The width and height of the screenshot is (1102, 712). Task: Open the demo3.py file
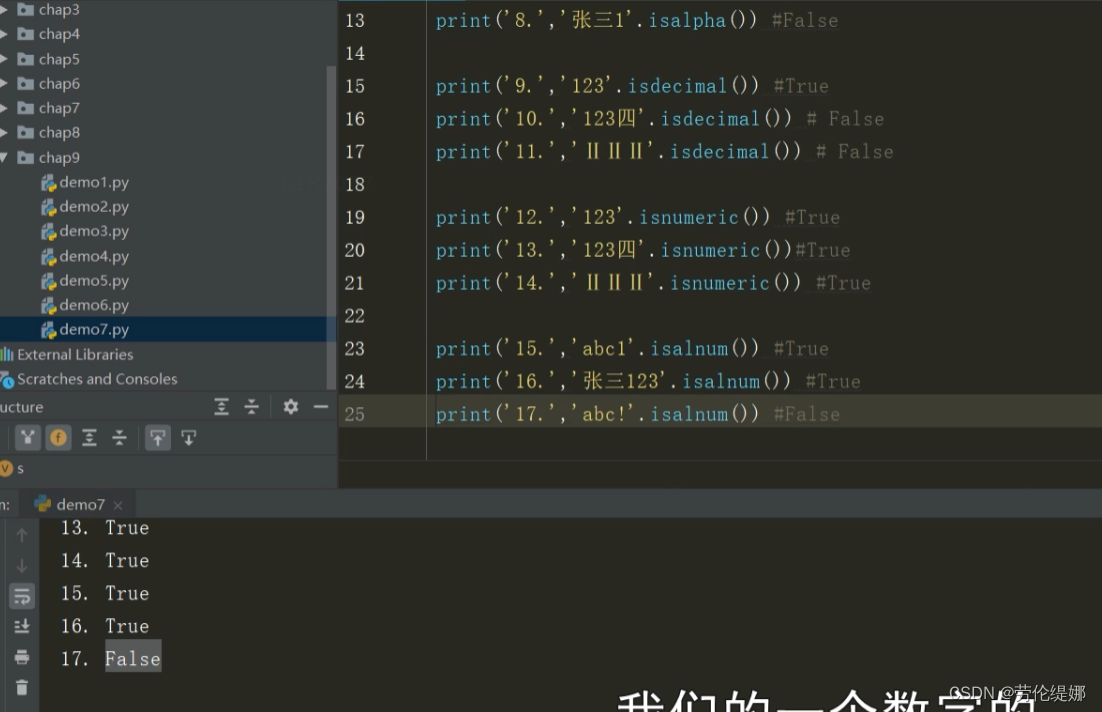(x=97, y=231)
